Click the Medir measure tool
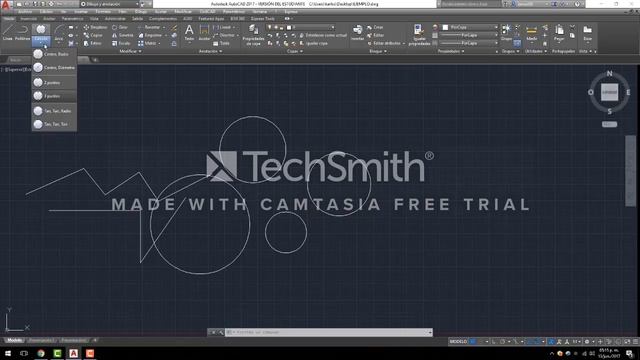The height and width of the screenshot is (360, 640). [531, 33]
